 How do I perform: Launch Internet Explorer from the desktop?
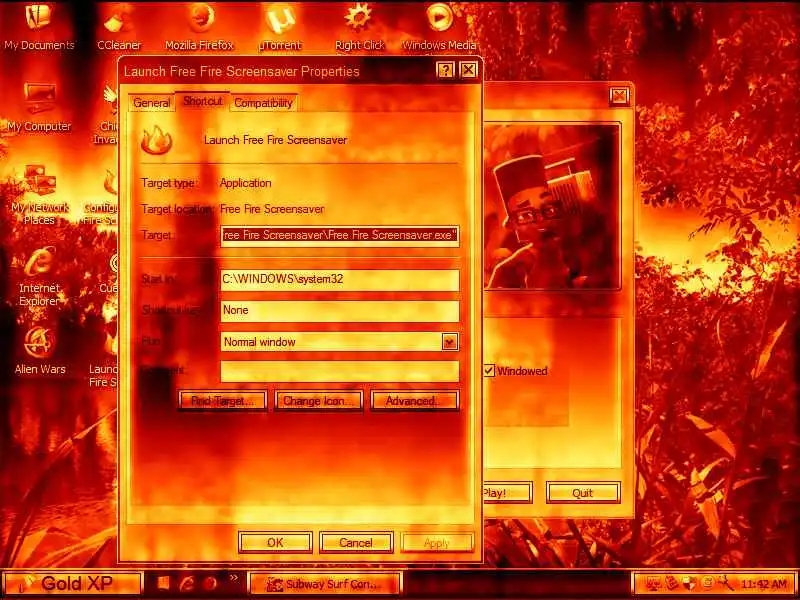(39, 277)
